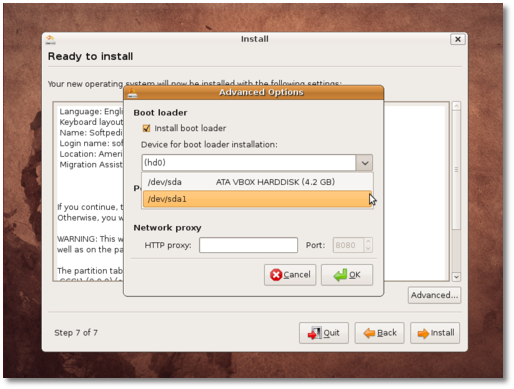Image resolution: width=514 pixels, height=389 pixels.
Task: Click the Quit button's exit door icon
Action: click(x=314, y=333)
